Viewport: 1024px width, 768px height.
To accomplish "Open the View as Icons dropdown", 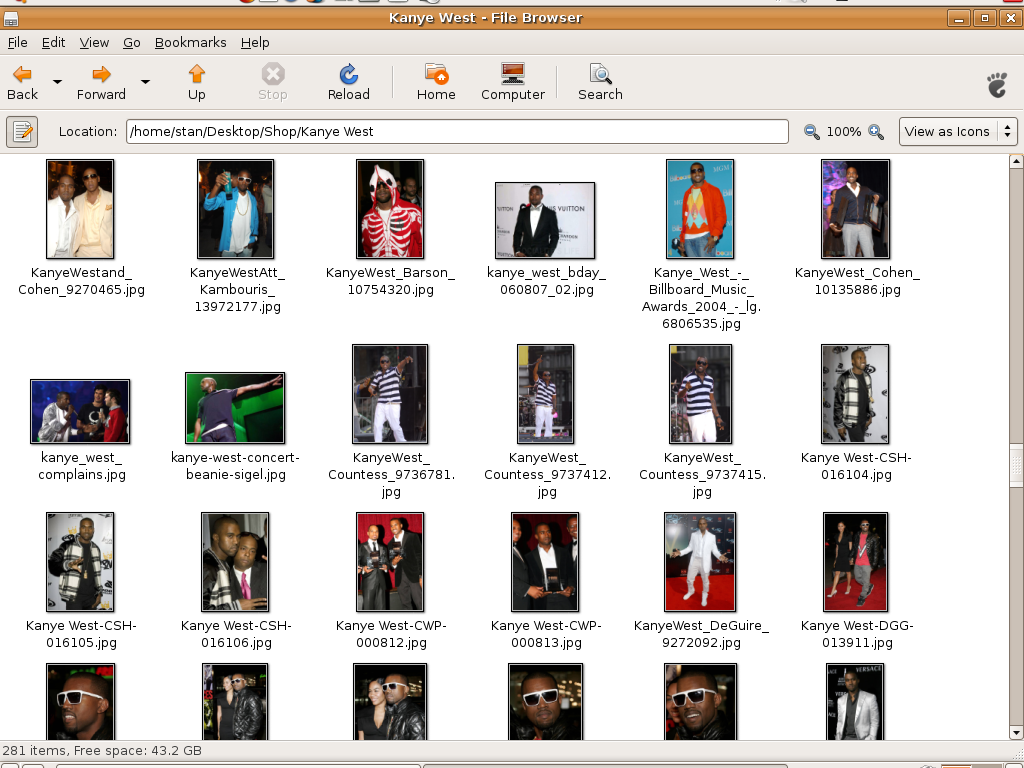I will [x=958, y=131].
